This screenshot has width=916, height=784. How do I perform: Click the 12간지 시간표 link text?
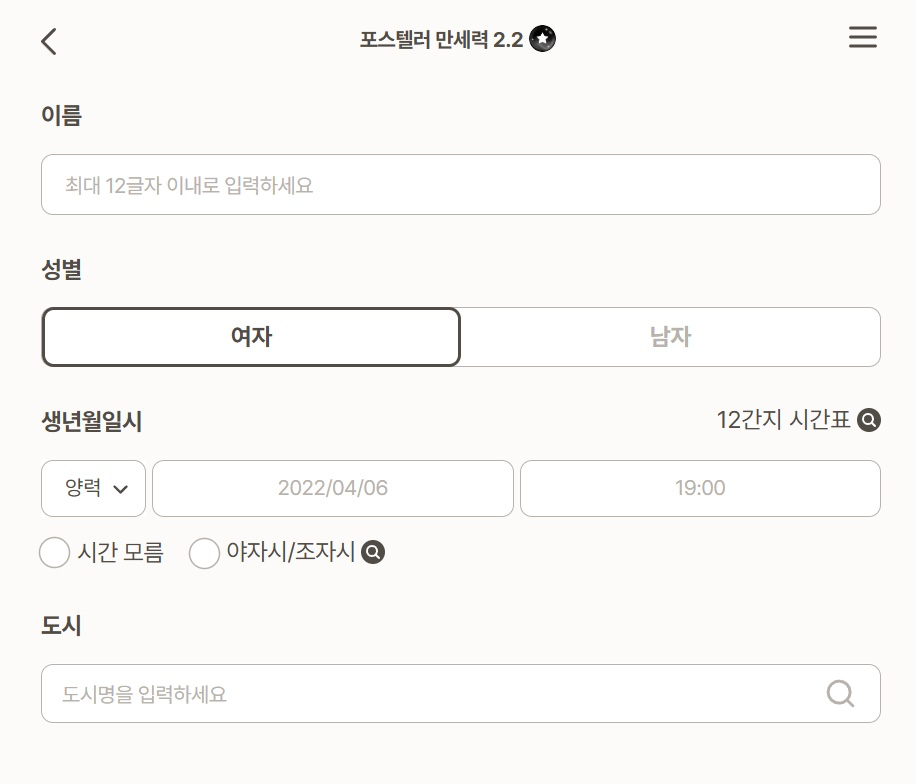pyautogui.click(x=783, y=420)
